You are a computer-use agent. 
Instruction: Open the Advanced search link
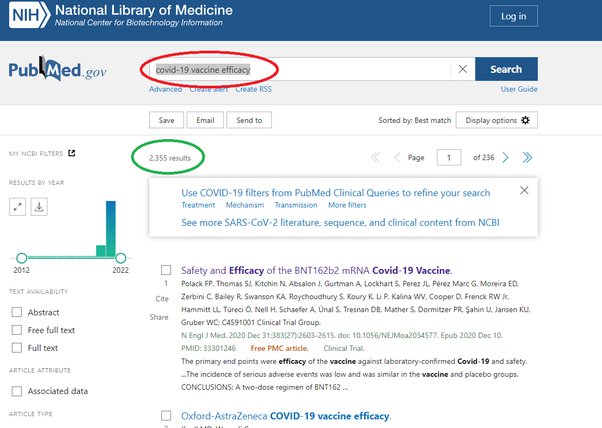coord(165,89)
